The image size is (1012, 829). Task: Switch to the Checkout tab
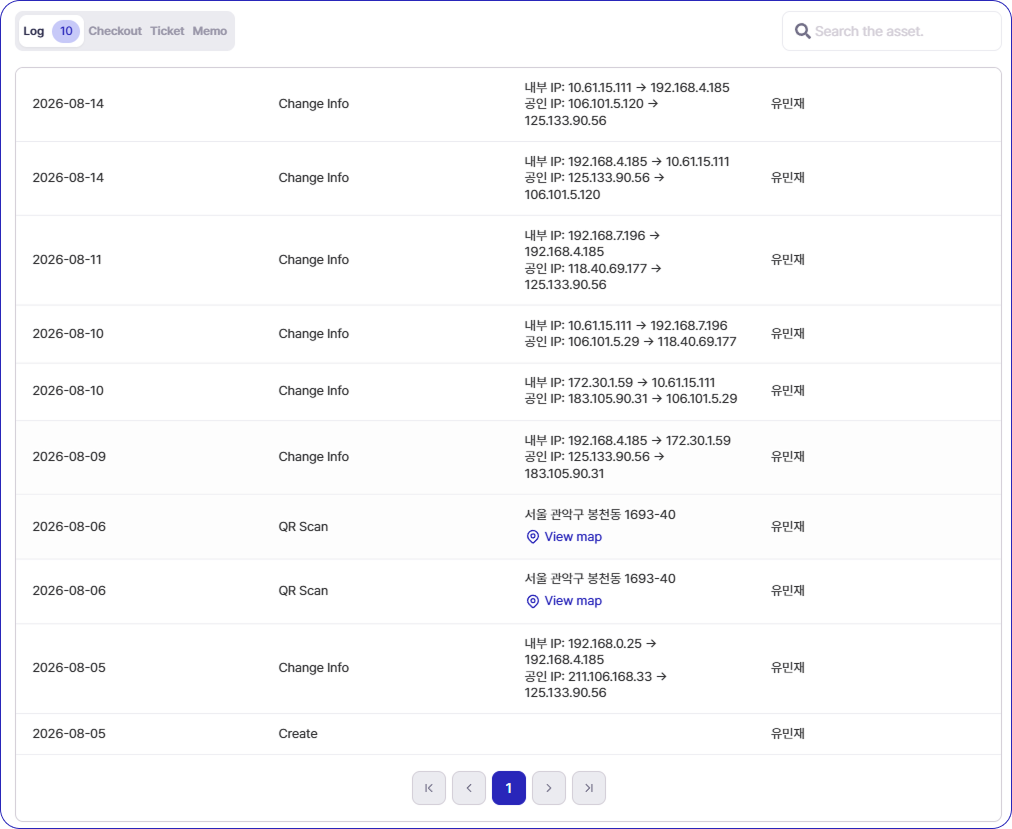pos(115,31)
